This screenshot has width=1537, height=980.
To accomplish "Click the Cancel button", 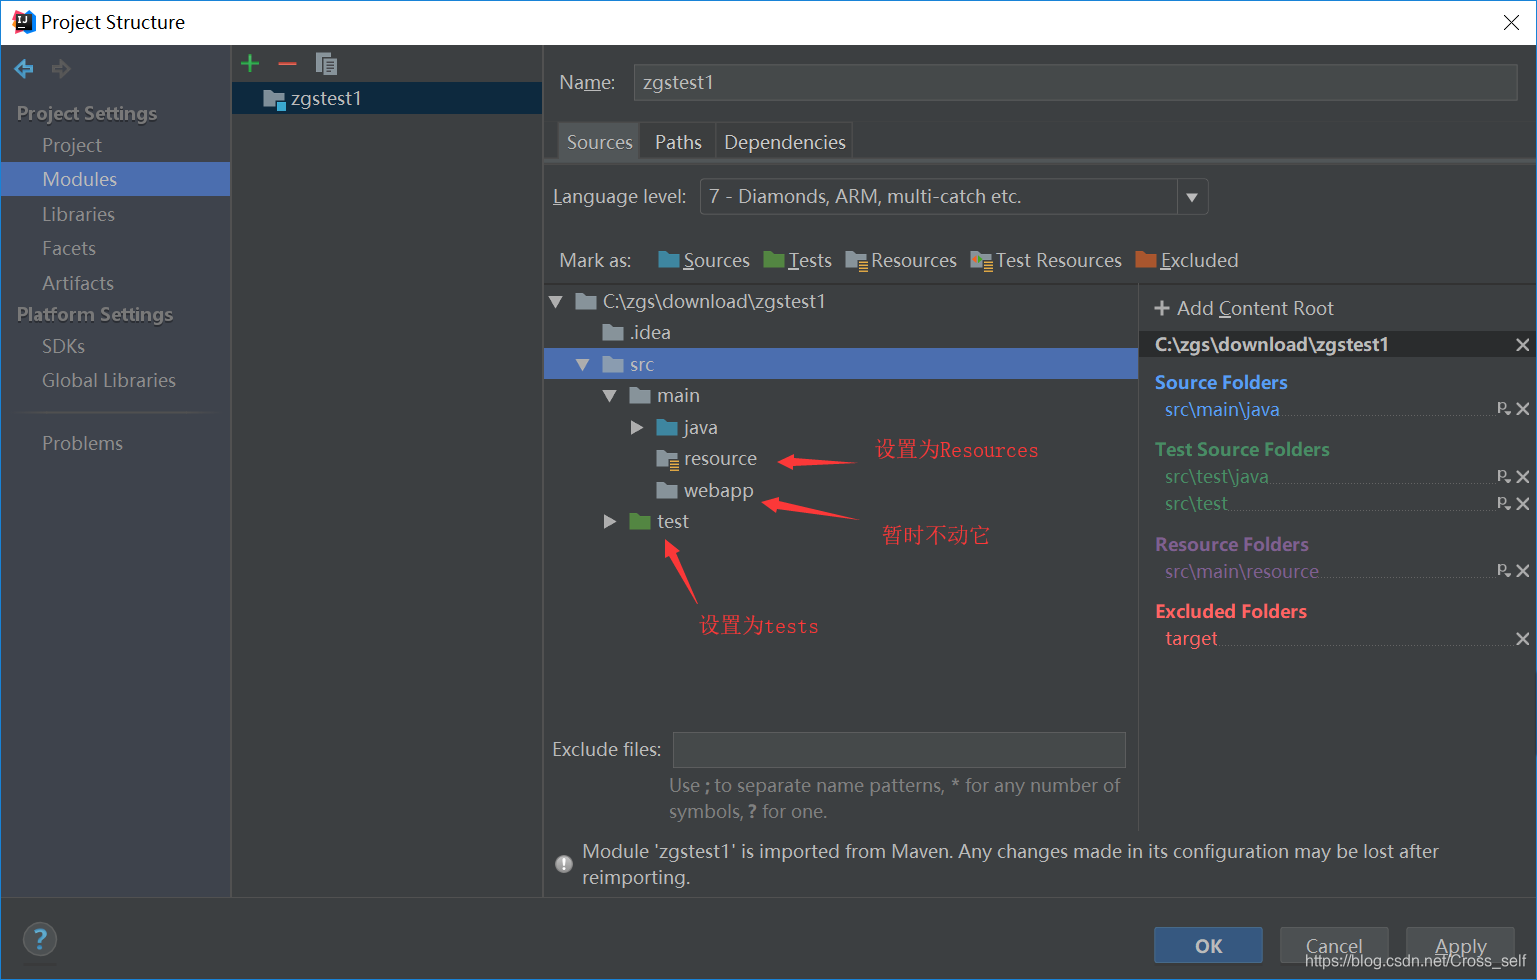I will tap(1334, 945).
